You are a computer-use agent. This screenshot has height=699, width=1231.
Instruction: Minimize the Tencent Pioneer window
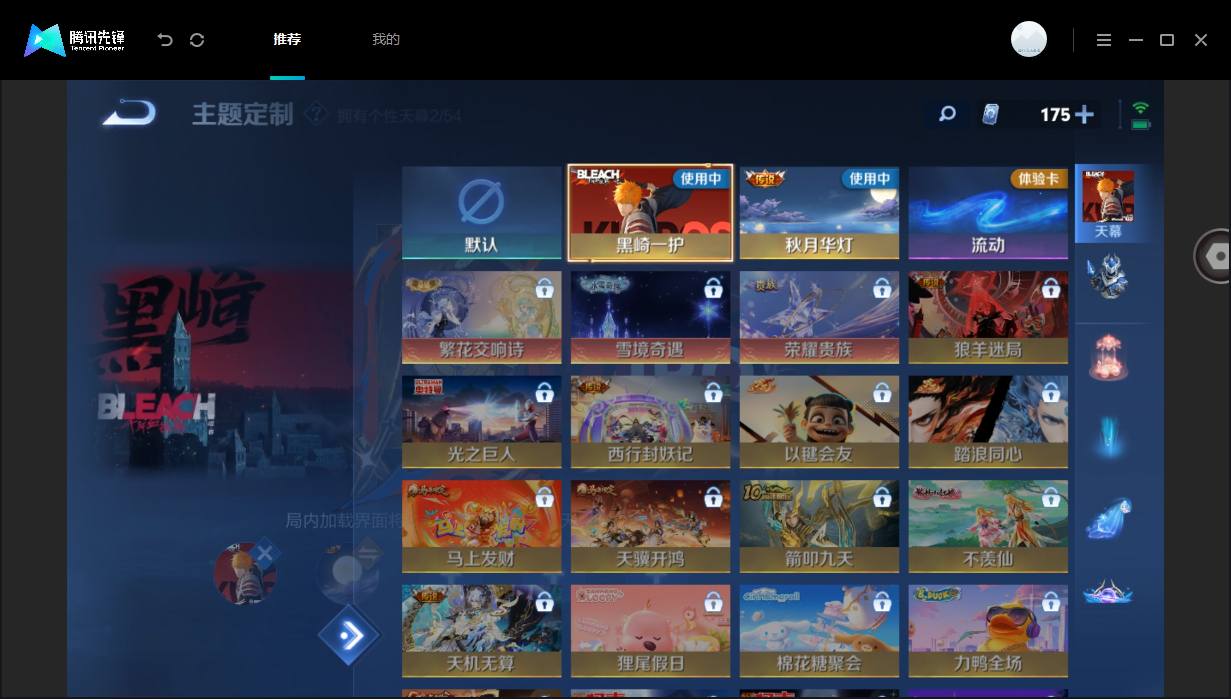pyautogui.click(x=1136, y=40)
